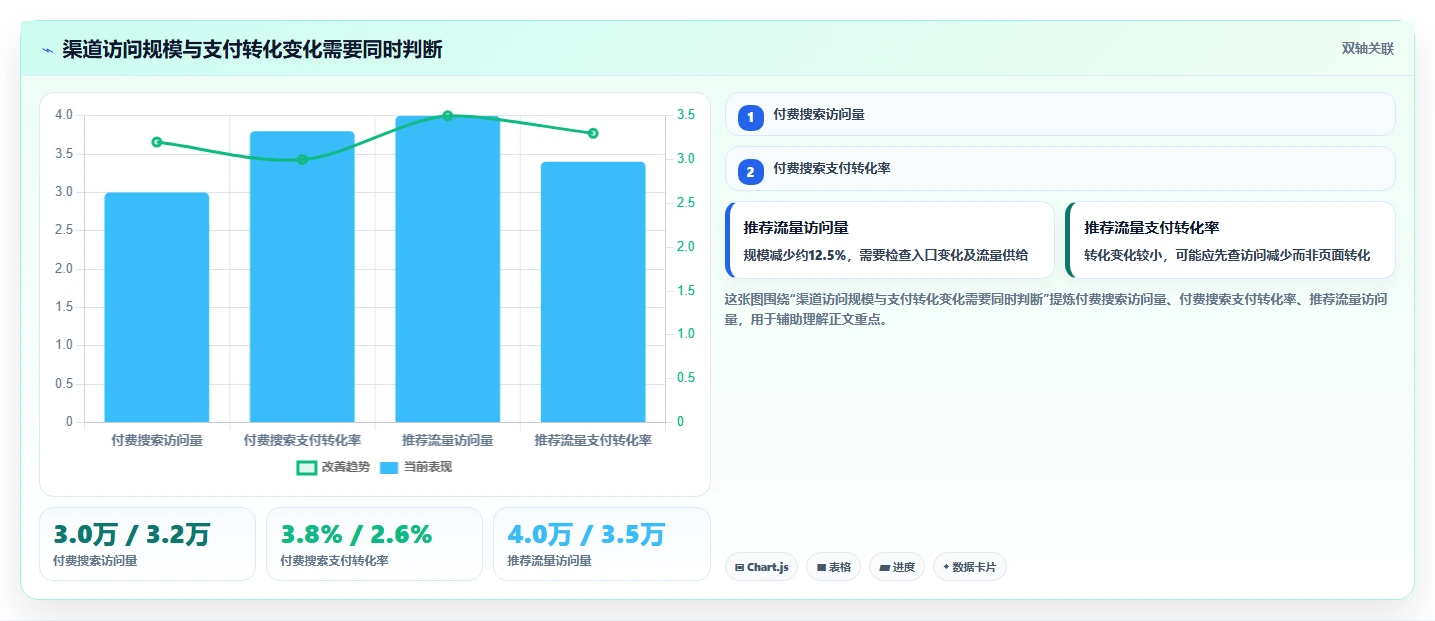Click the blue bar for 推荐流量支付转化率

[593, 292]
